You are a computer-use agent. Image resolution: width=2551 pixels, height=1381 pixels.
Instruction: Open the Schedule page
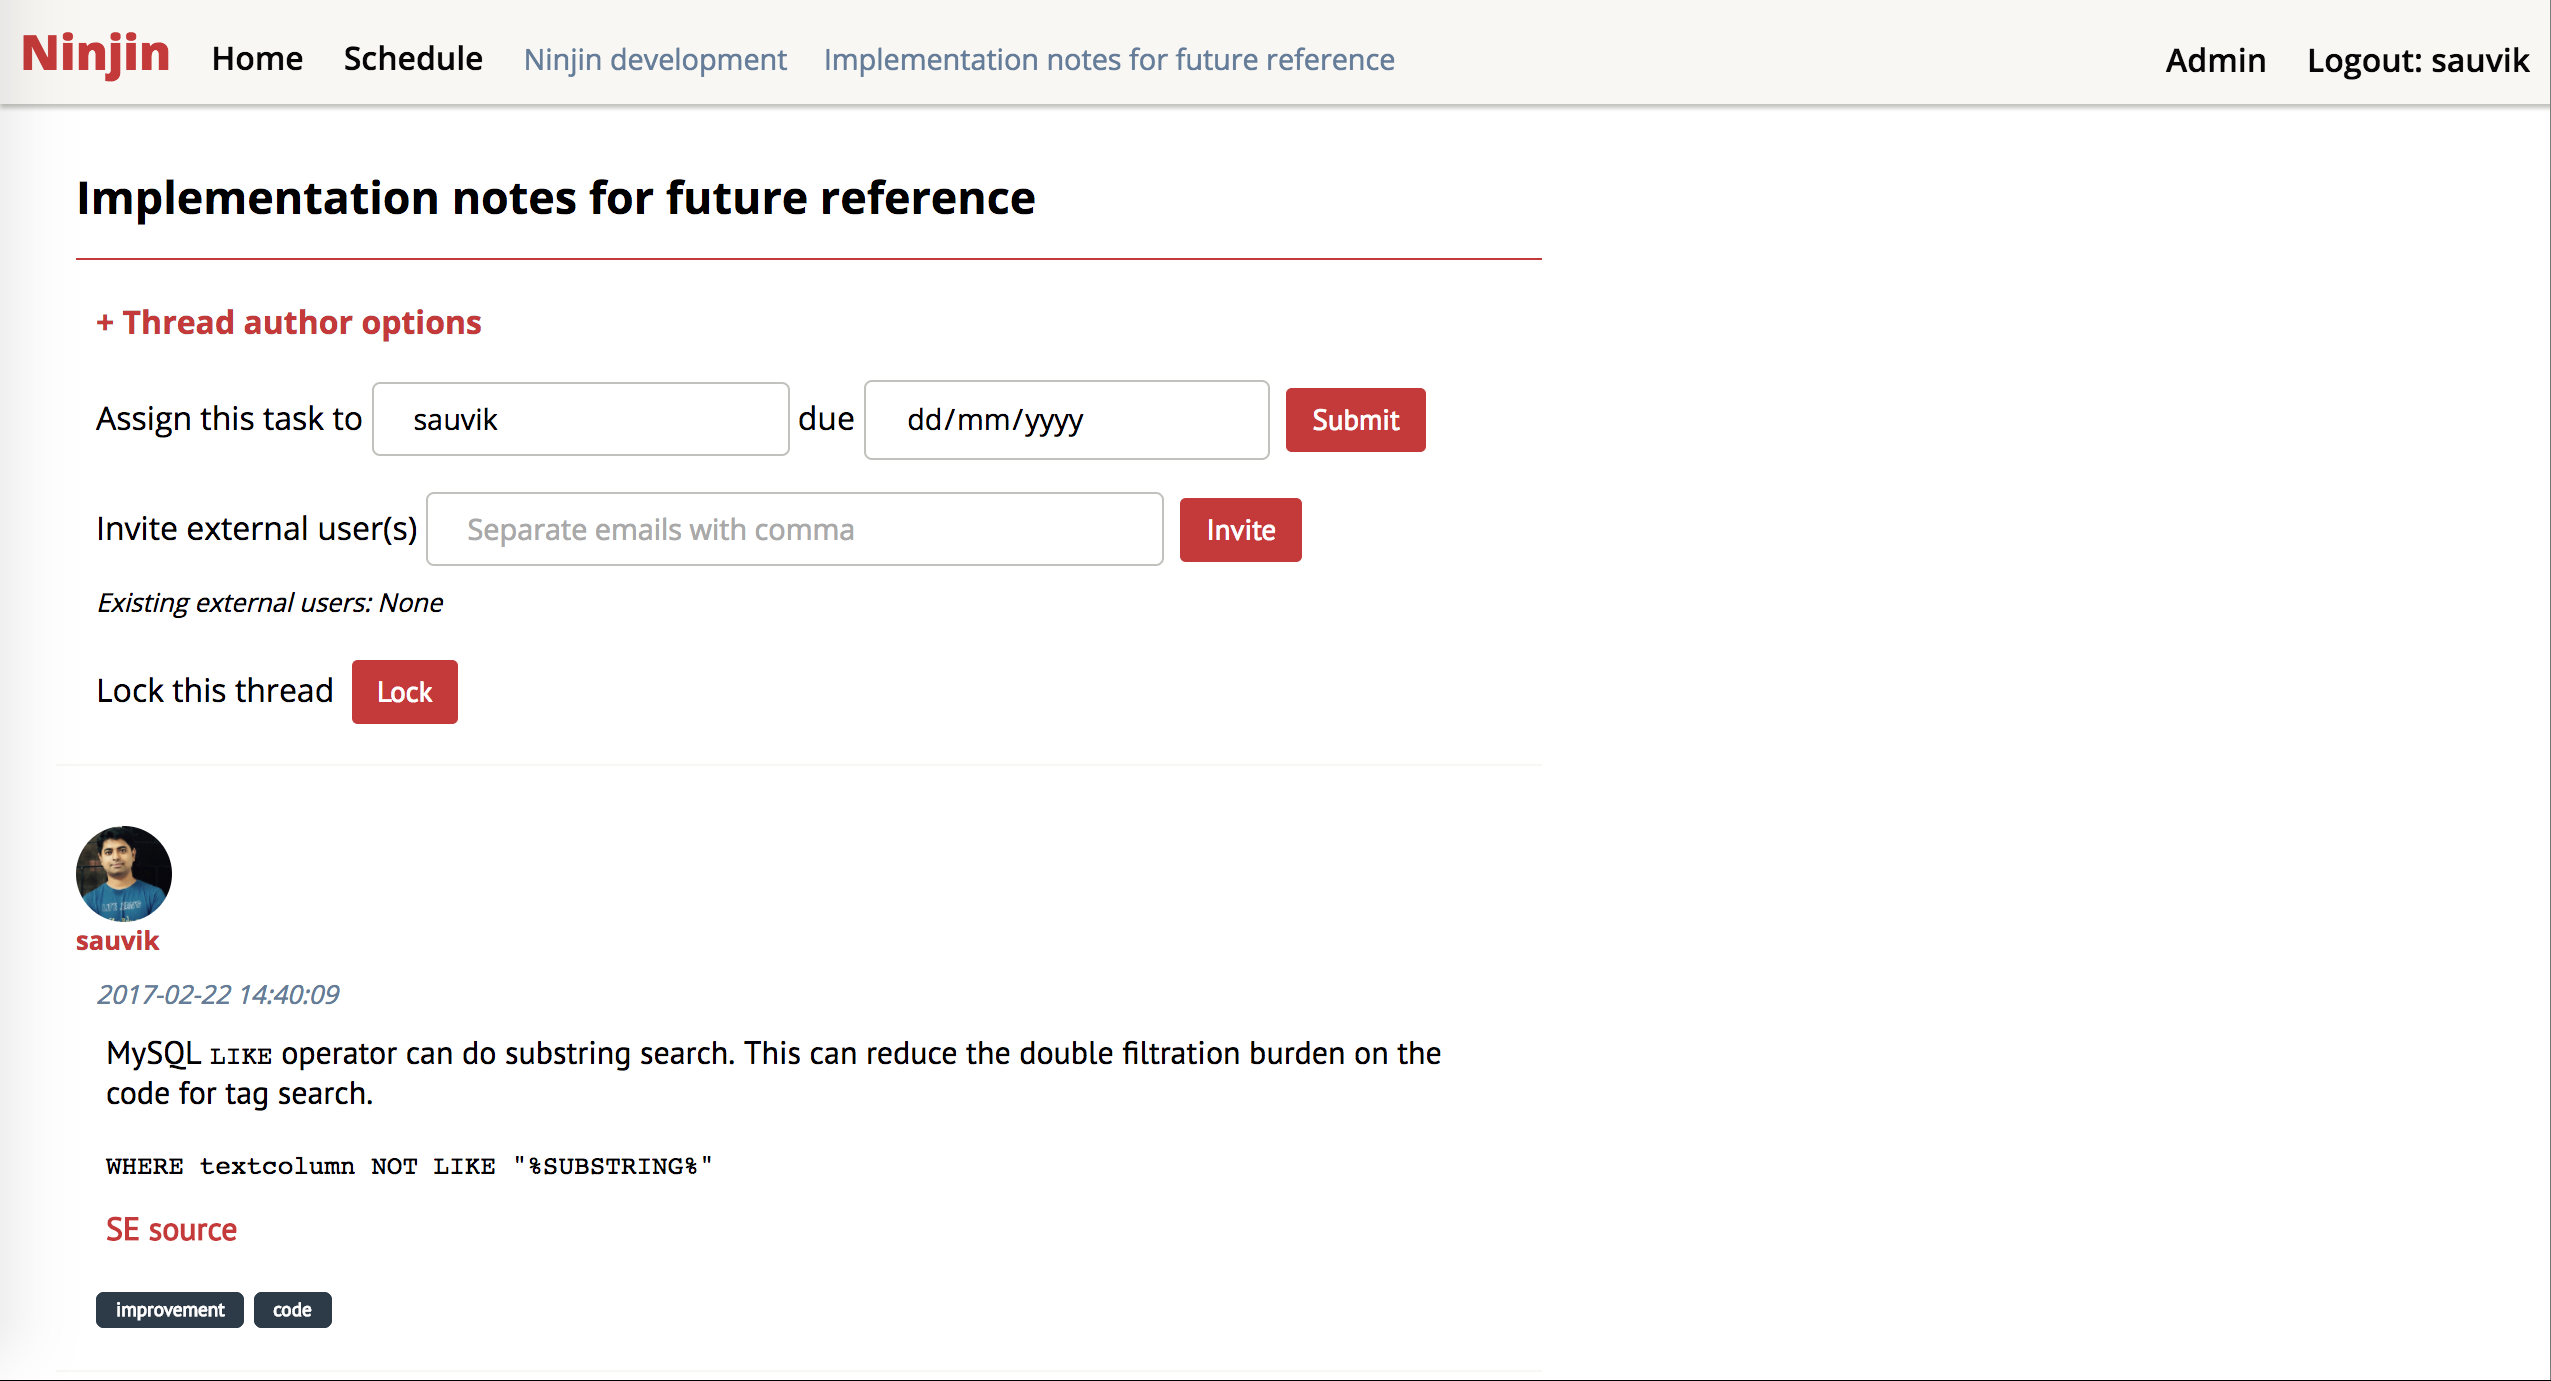412,59
